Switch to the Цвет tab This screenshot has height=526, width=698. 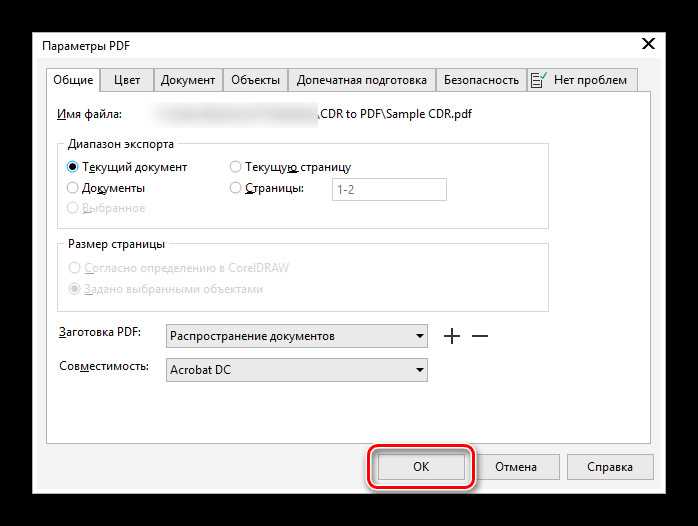(127, 80)
